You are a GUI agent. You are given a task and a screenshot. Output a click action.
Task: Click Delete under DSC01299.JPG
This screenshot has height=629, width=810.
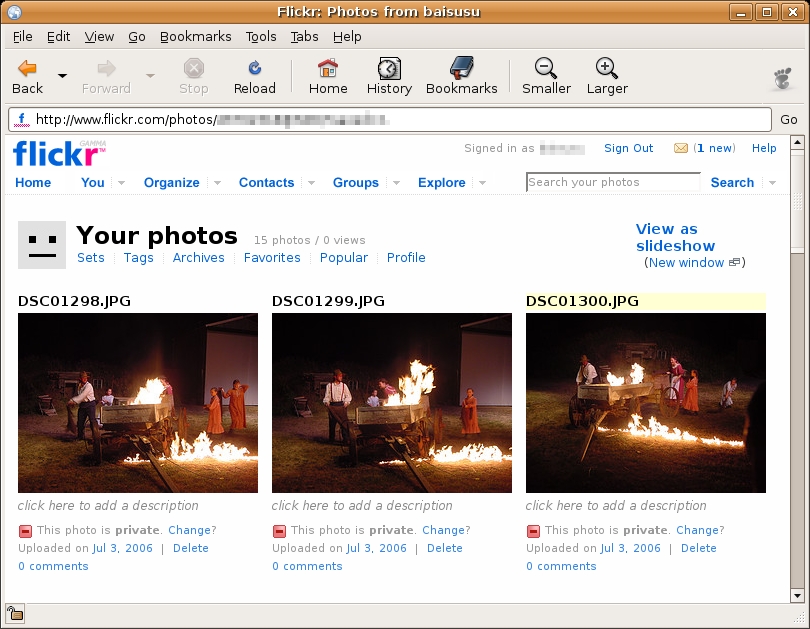coord(444,548)
